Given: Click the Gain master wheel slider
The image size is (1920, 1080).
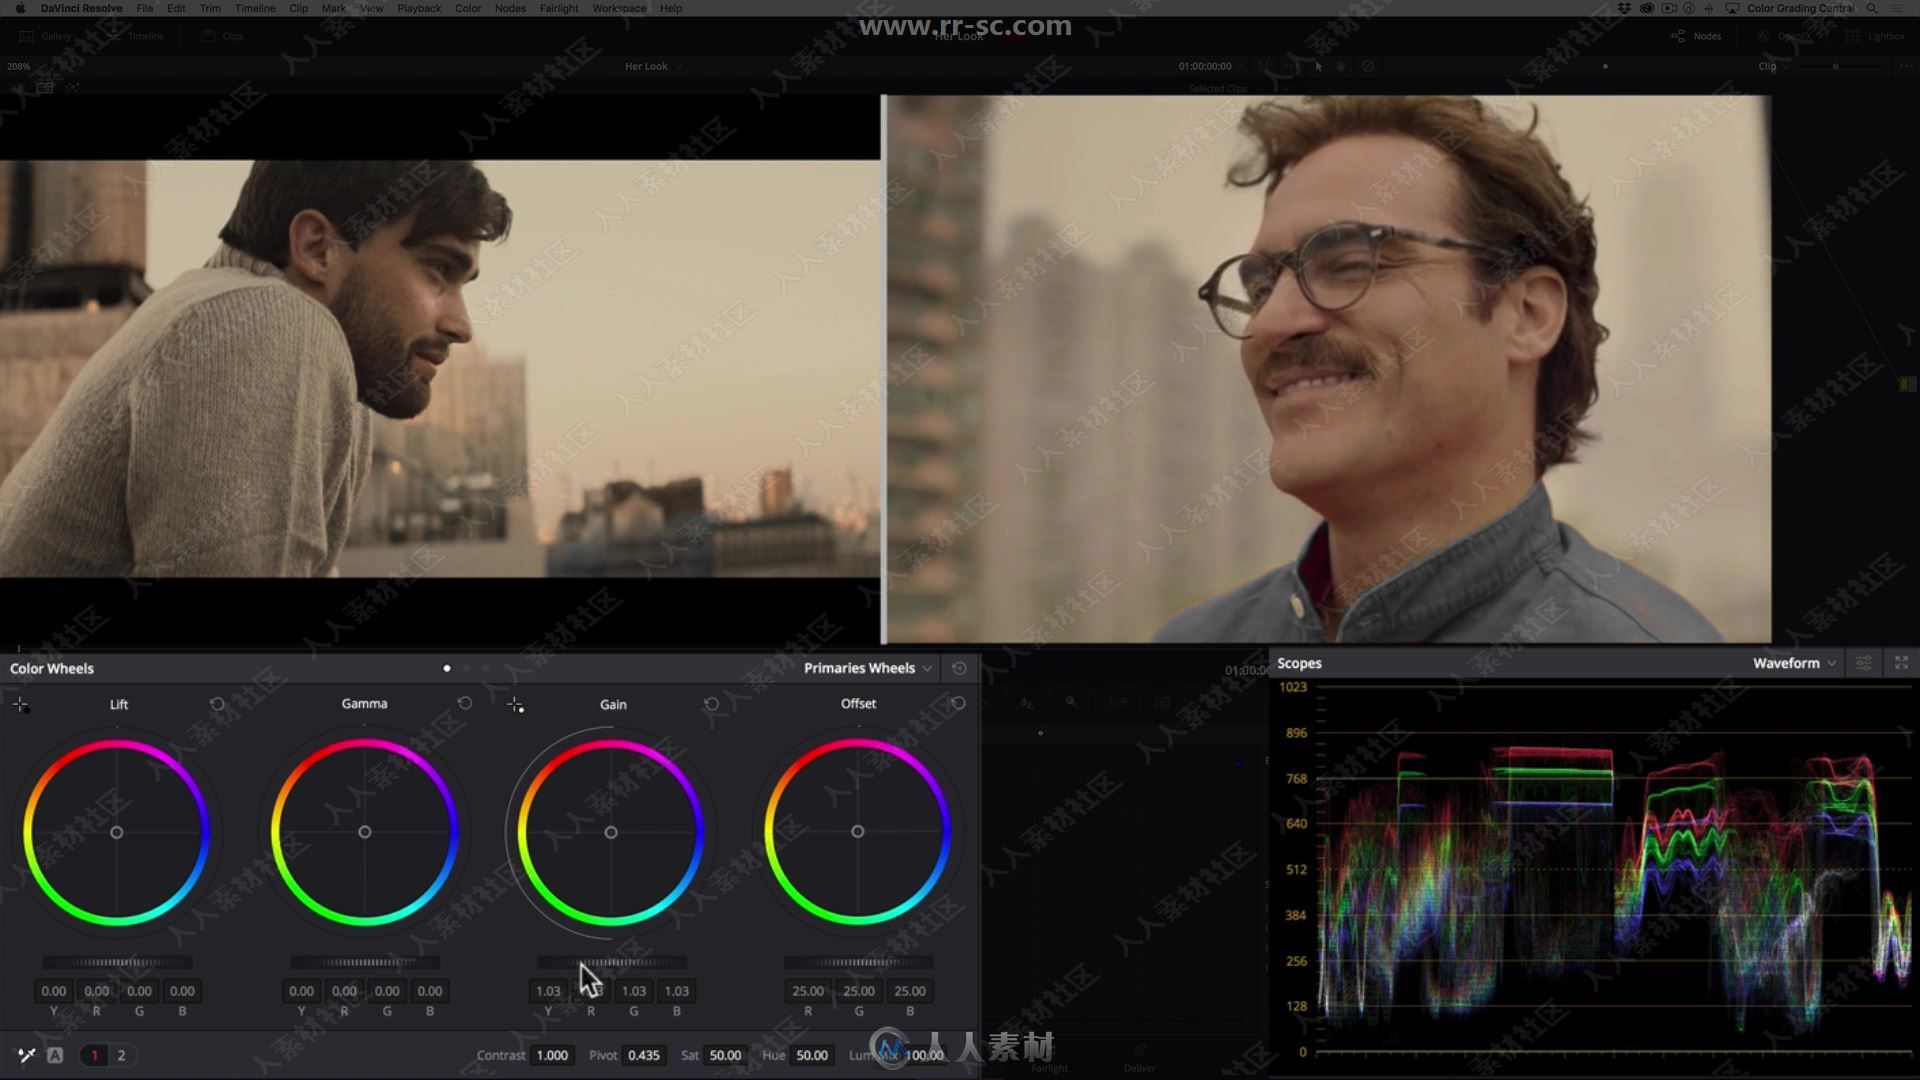Looking at the screenshot, I should click(x=612, y=962).
